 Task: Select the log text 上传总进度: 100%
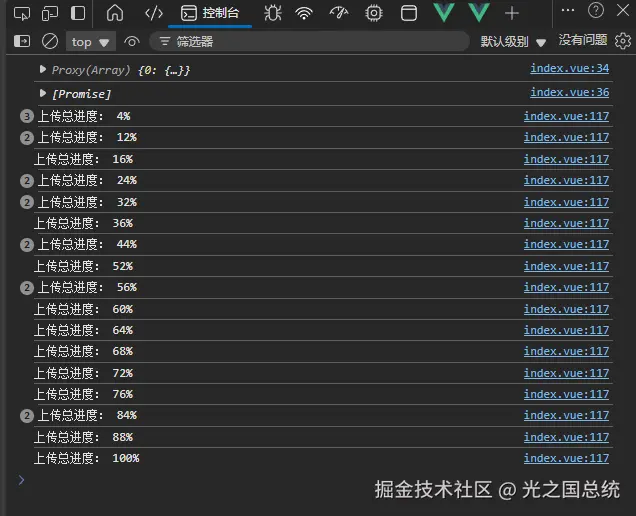87,458
